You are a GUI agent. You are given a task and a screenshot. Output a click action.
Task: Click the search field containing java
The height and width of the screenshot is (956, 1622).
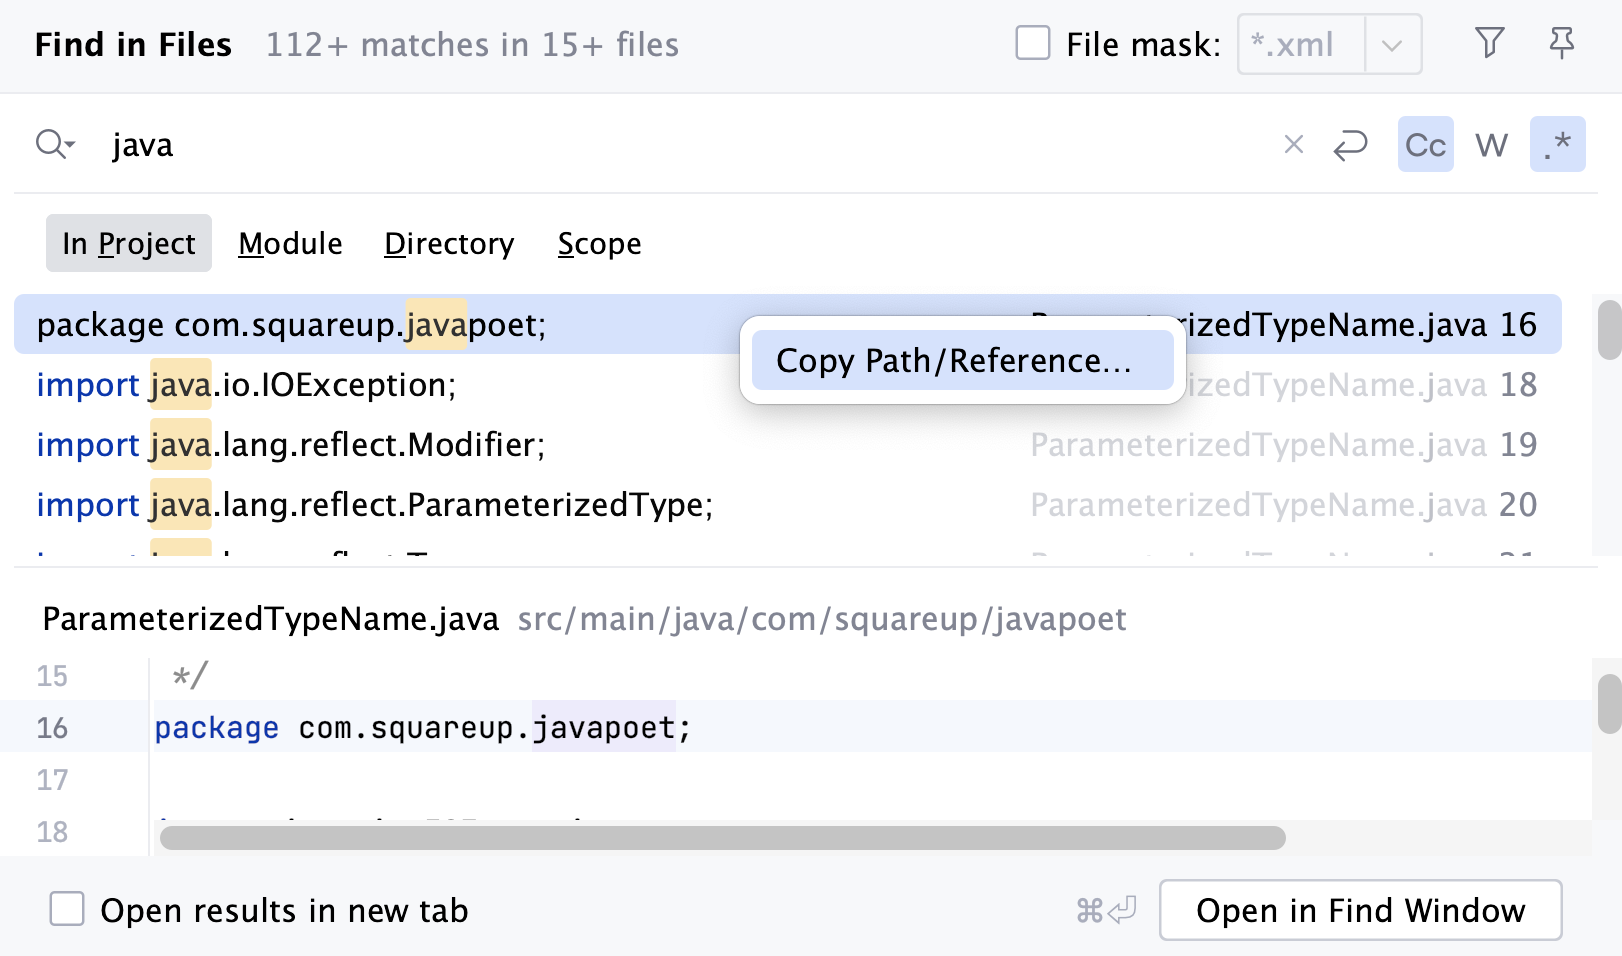[x=690, y=145]
